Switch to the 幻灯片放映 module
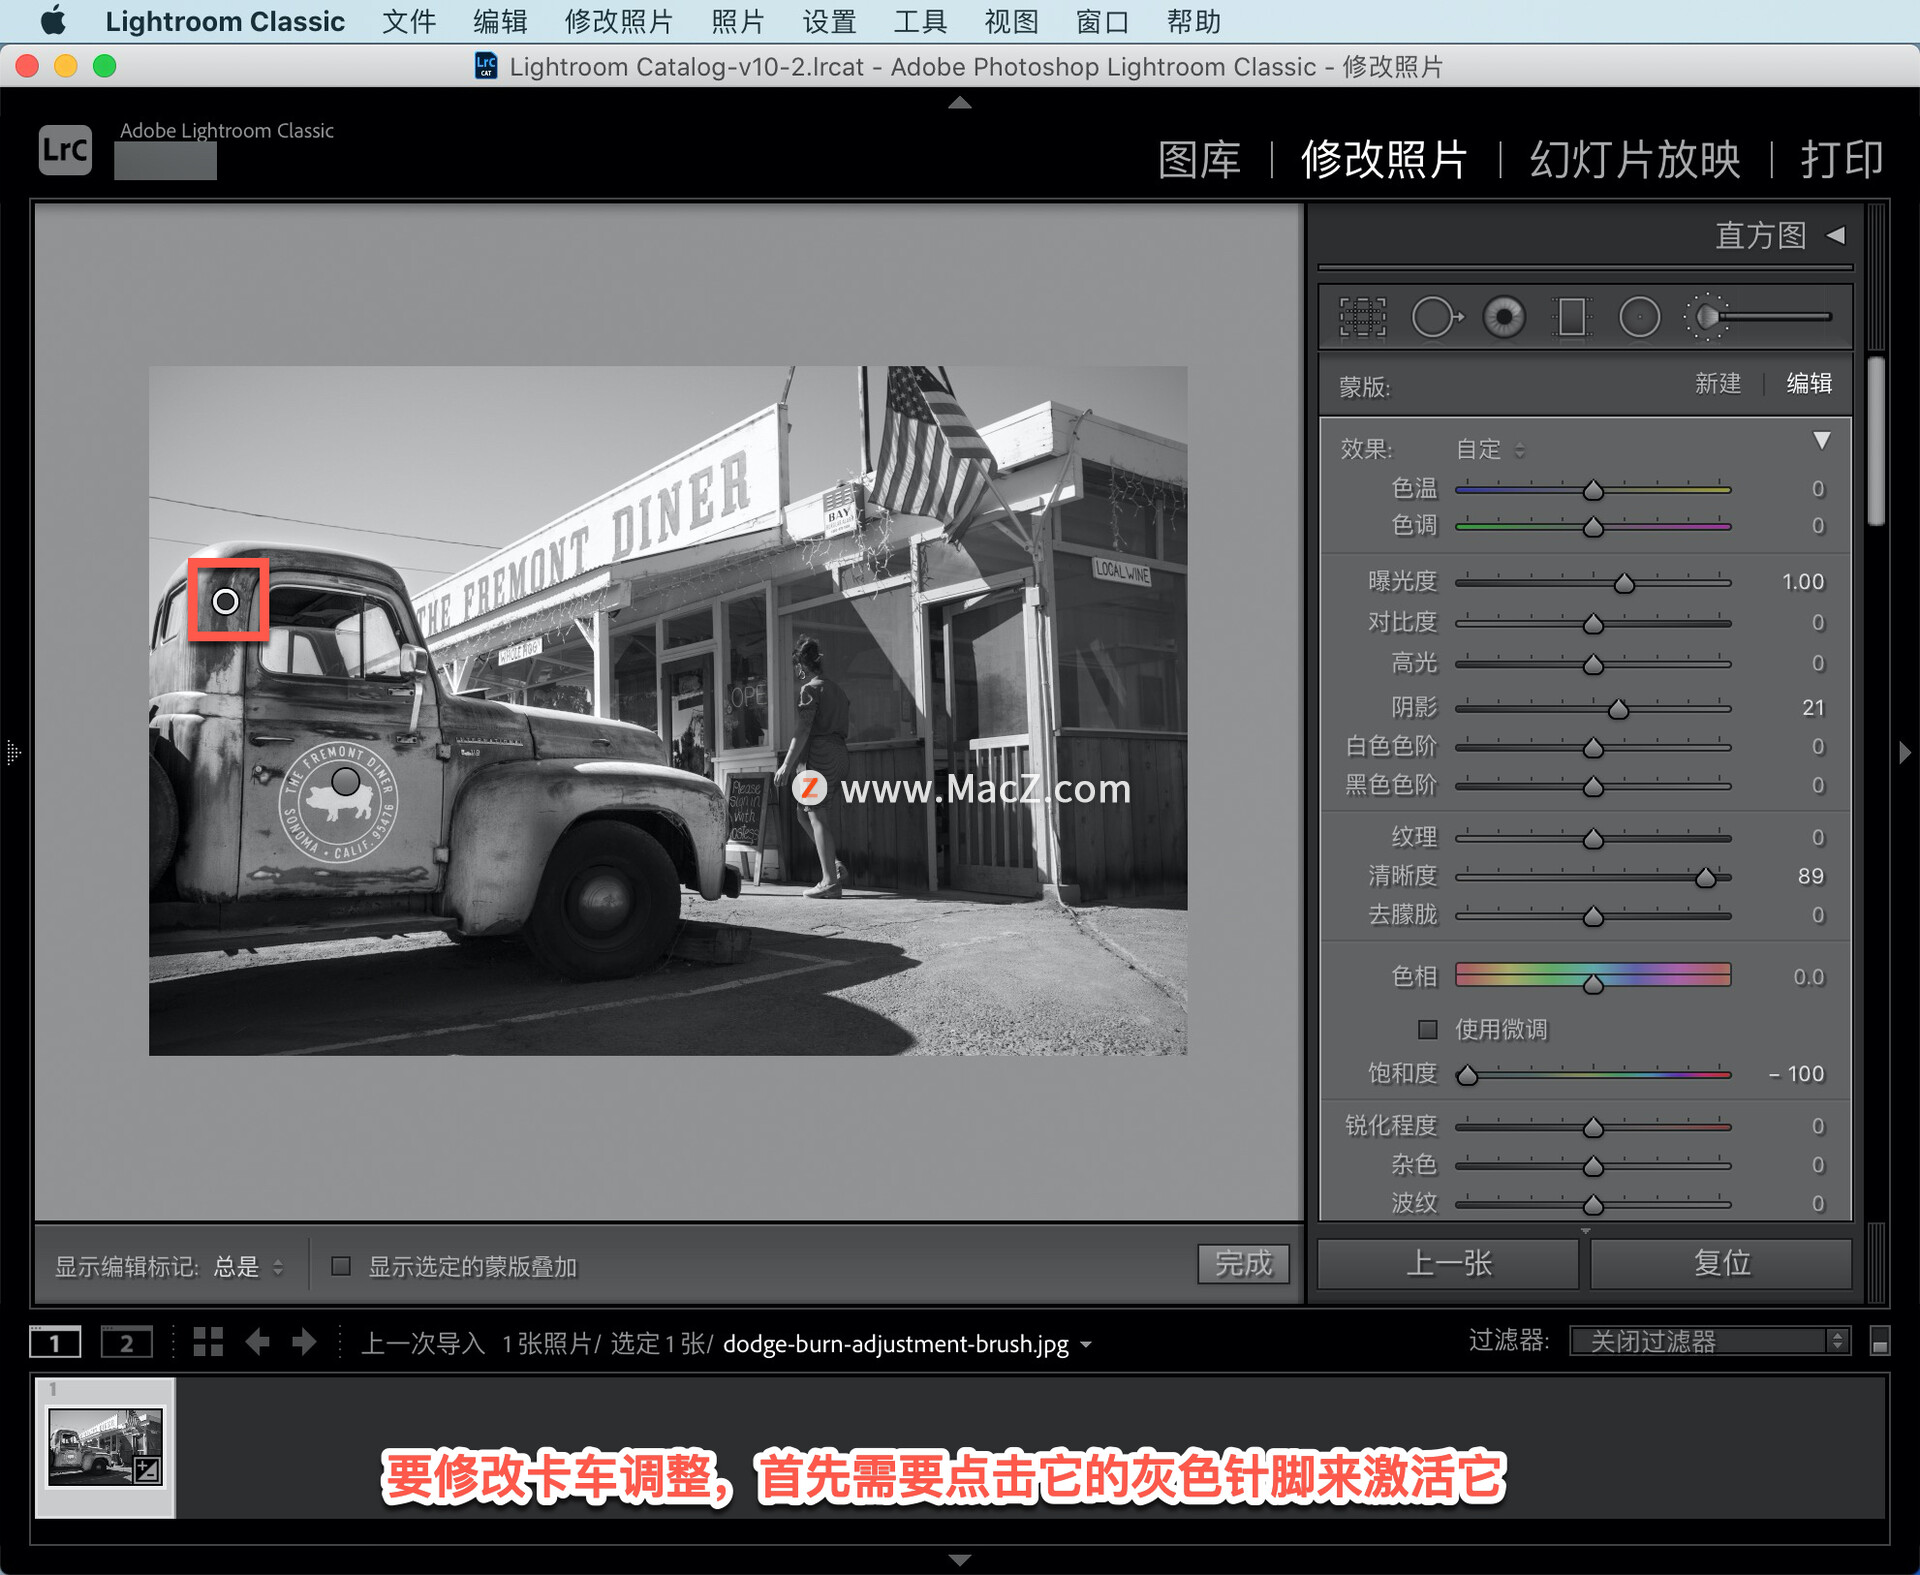 point(1635,160)
